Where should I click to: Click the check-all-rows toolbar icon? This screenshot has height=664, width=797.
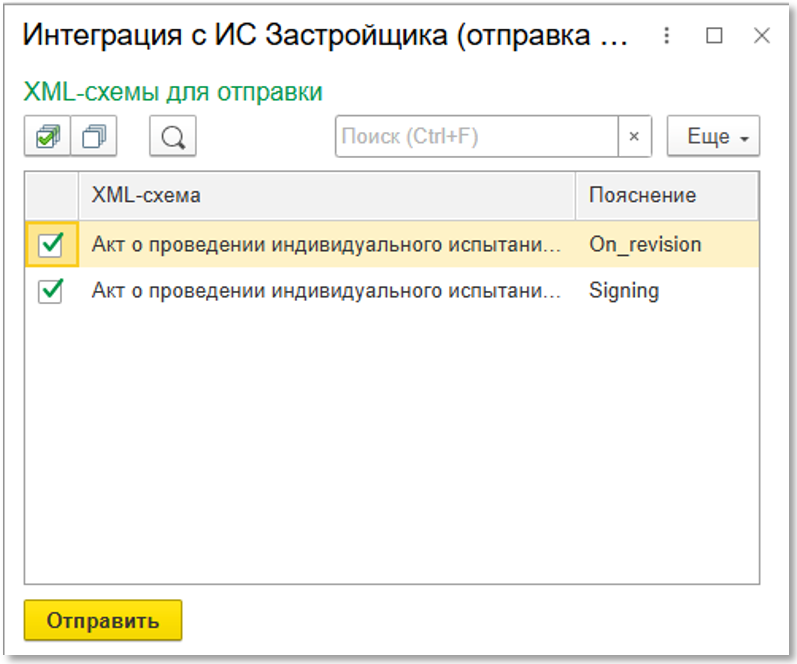48,137
